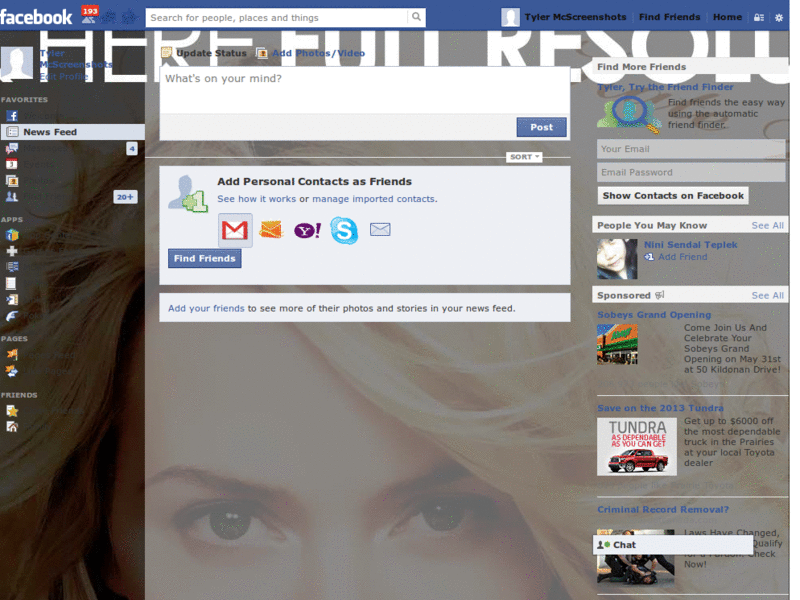Focus the search people, places and things field

278,17
